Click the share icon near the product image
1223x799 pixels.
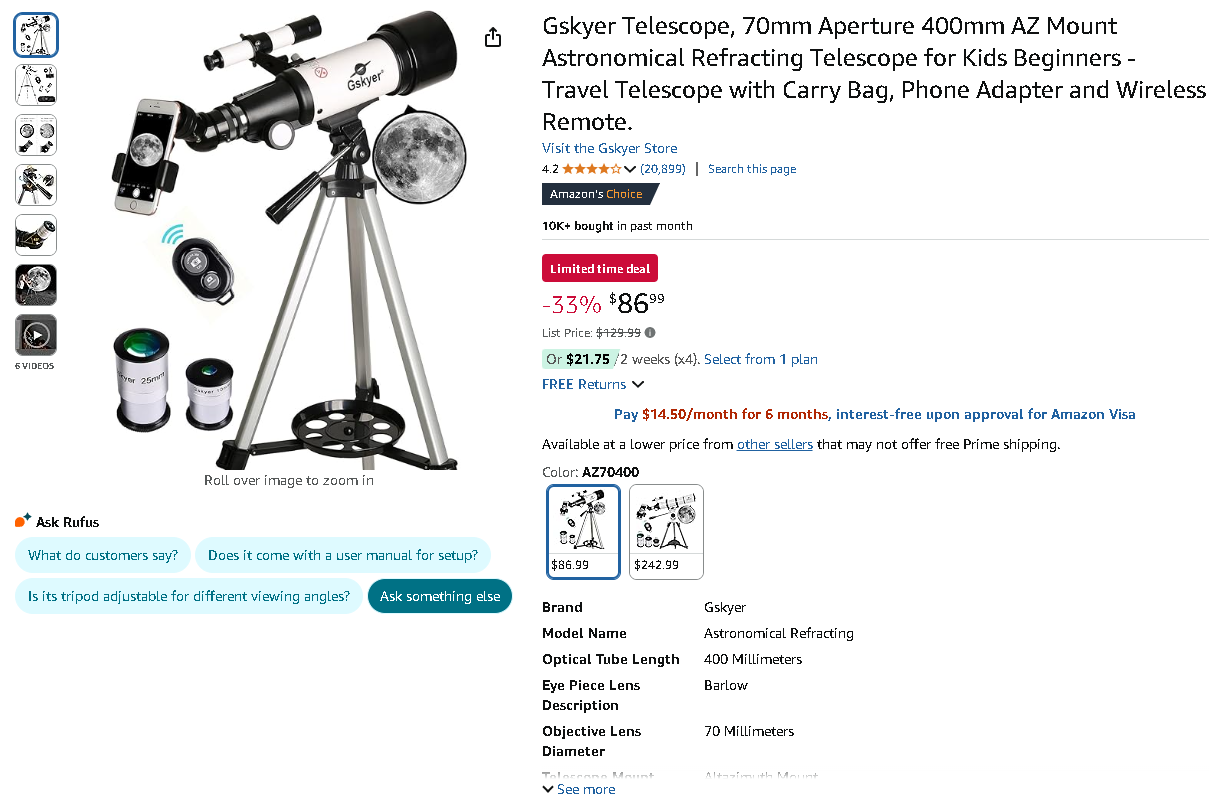click(x=492, y=36)
